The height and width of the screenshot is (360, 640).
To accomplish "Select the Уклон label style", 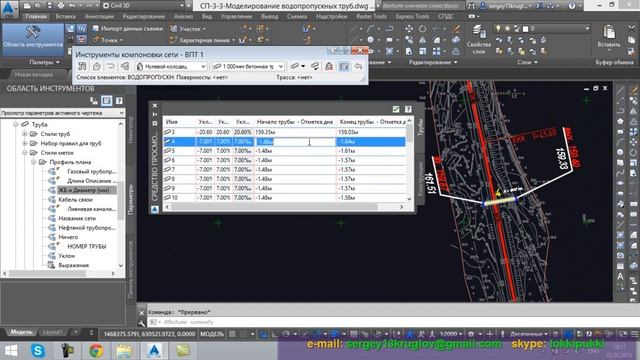I will 67,256.
